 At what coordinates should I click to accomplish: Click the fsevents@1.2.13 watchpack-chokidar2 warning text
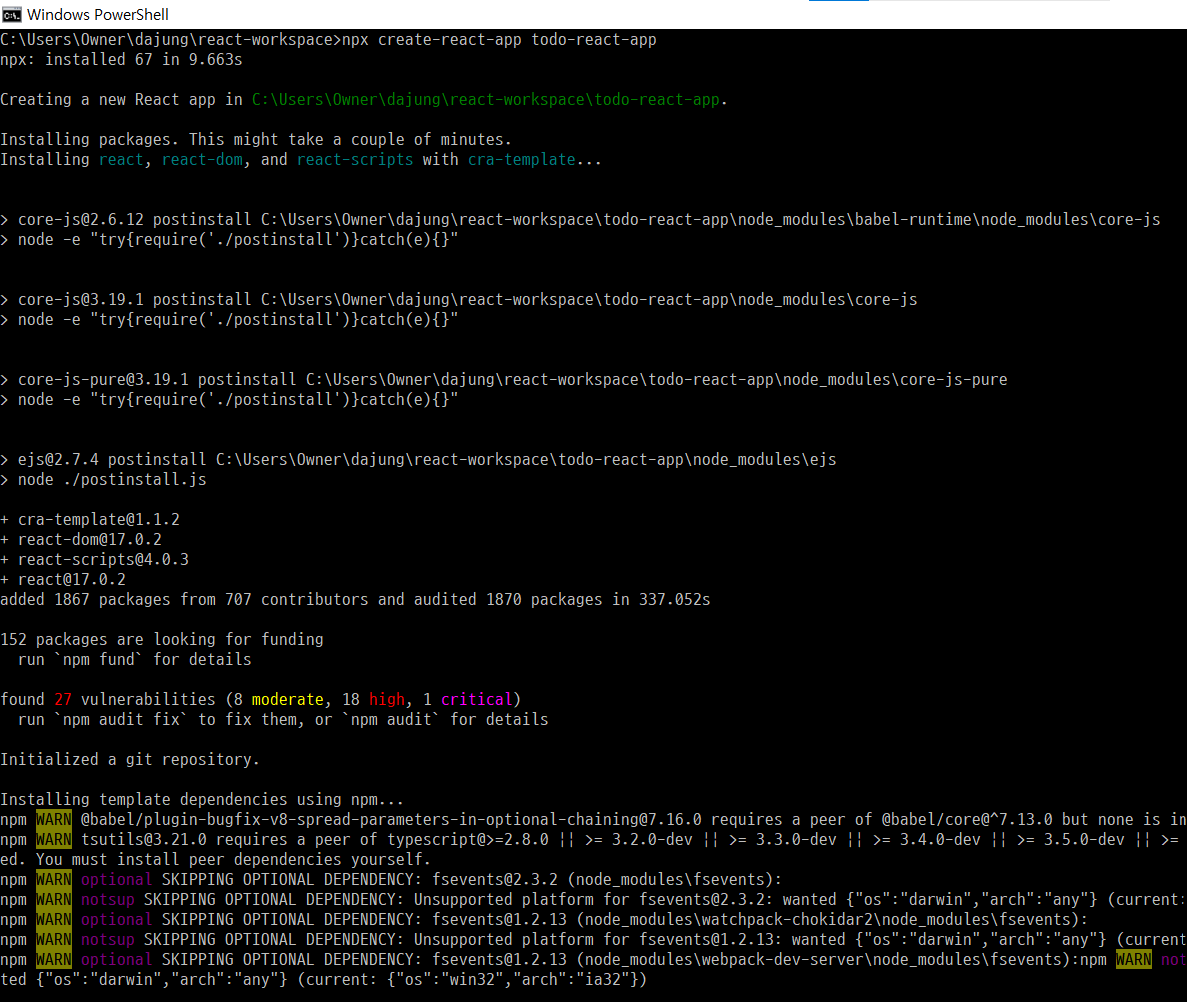click(625, 920)
